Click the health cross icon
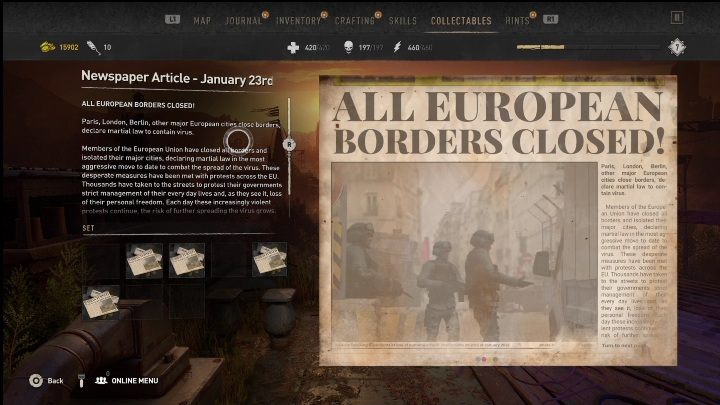This screenshot has height=405, width=720. pos(293,47)
